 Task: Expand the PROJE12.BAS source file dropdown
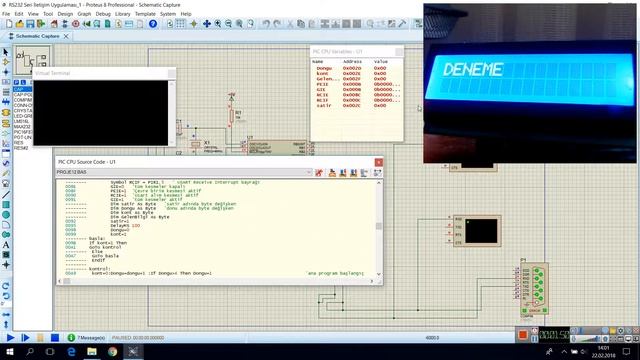pos(309,172)
